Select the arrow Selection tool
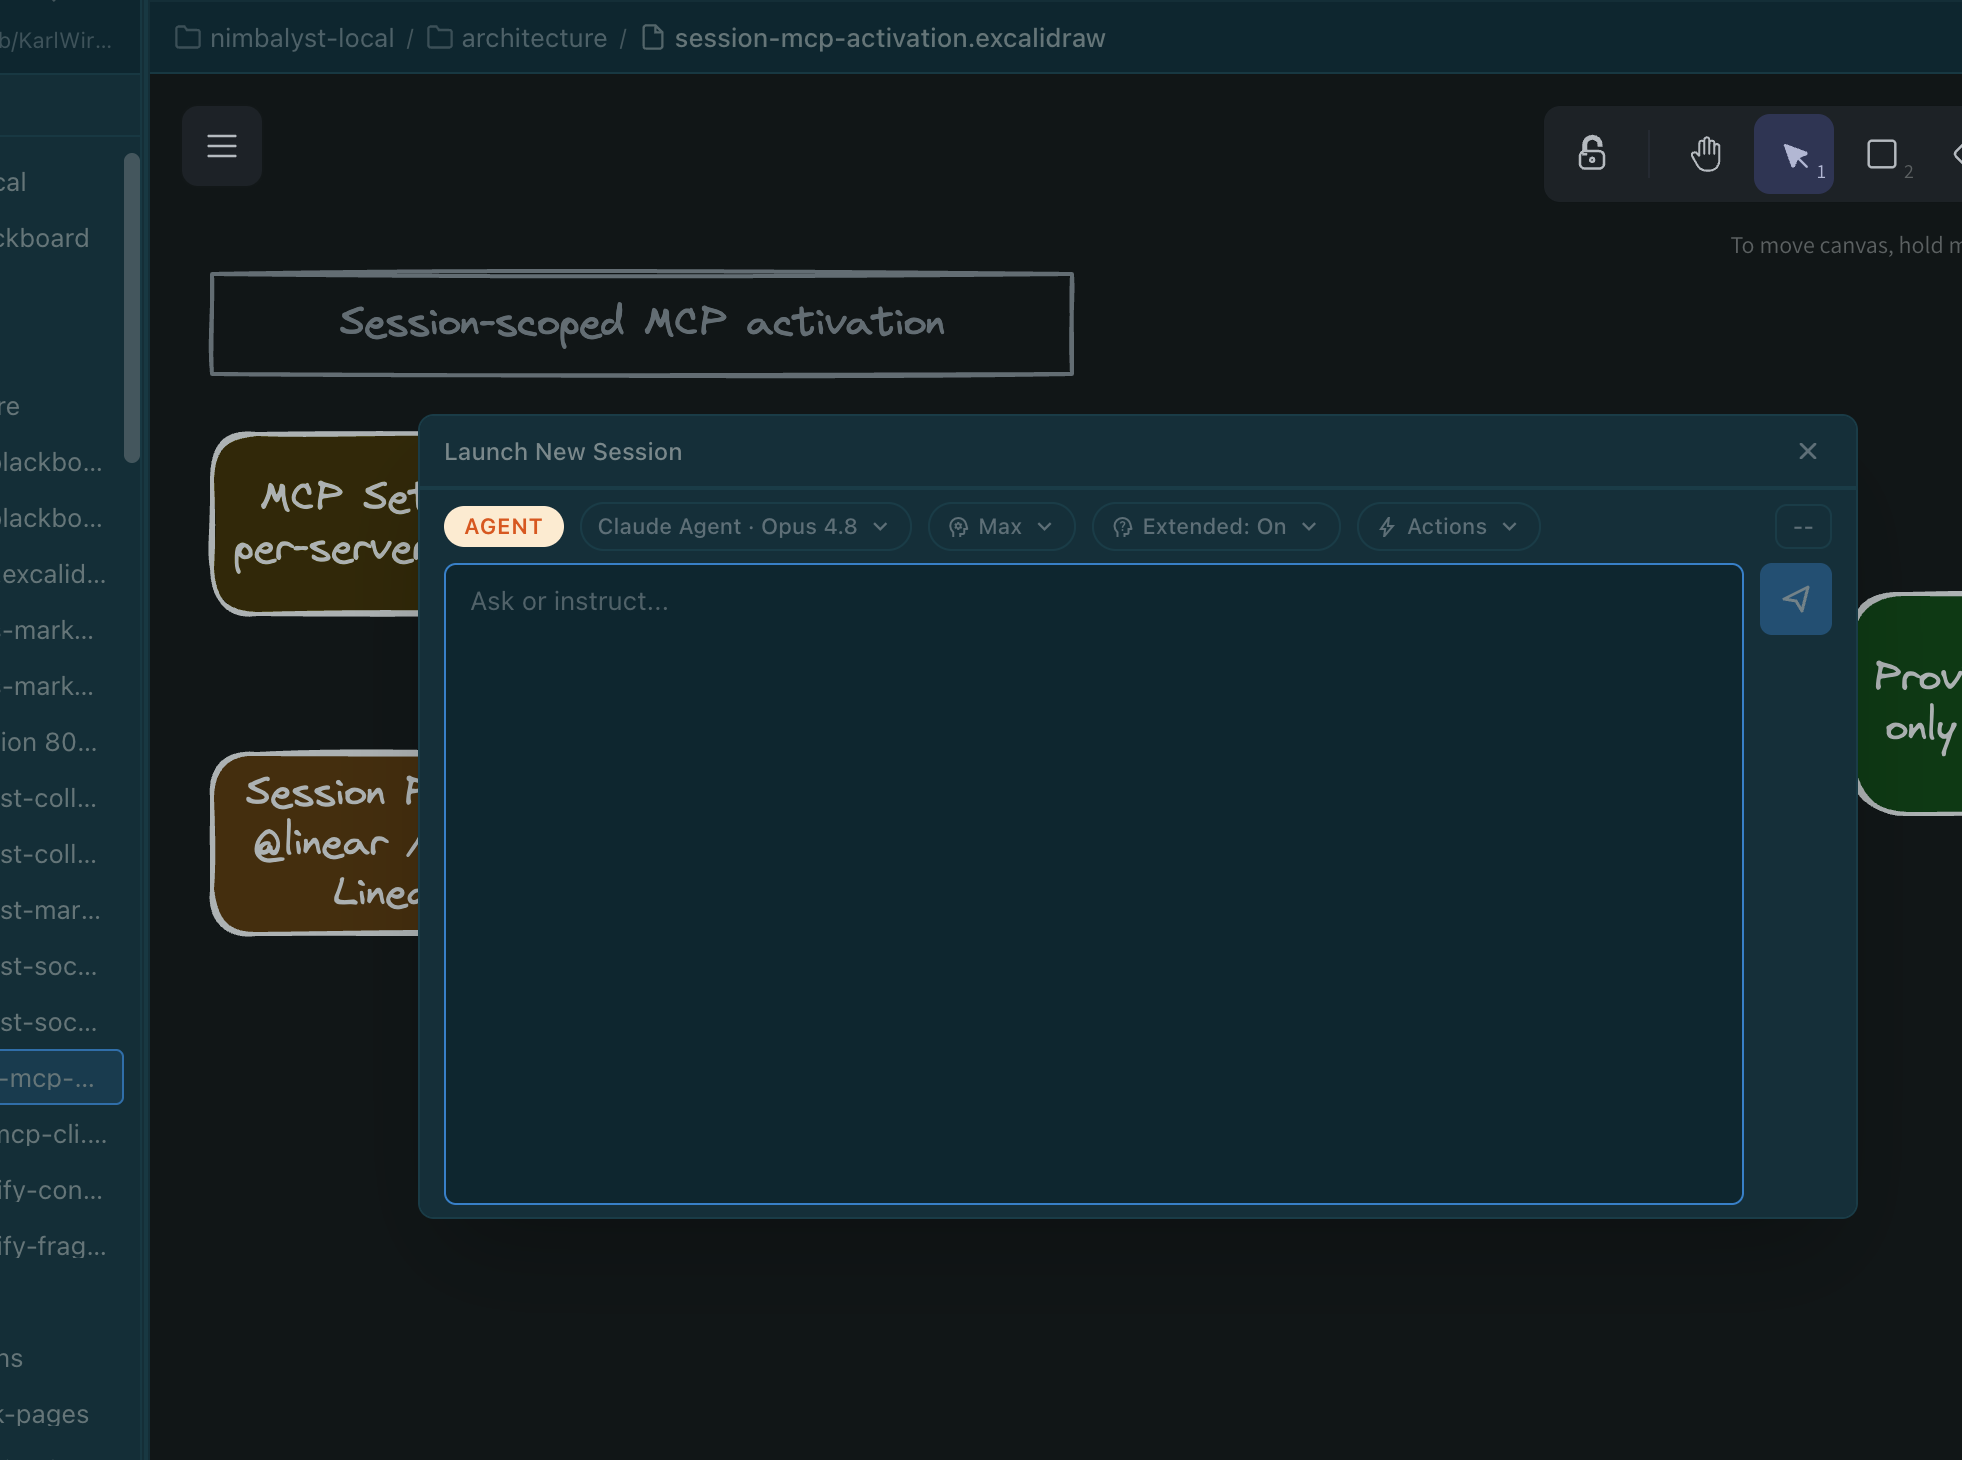The height and width of the screenshot is (1460, 1962). tap(1794, 154)
